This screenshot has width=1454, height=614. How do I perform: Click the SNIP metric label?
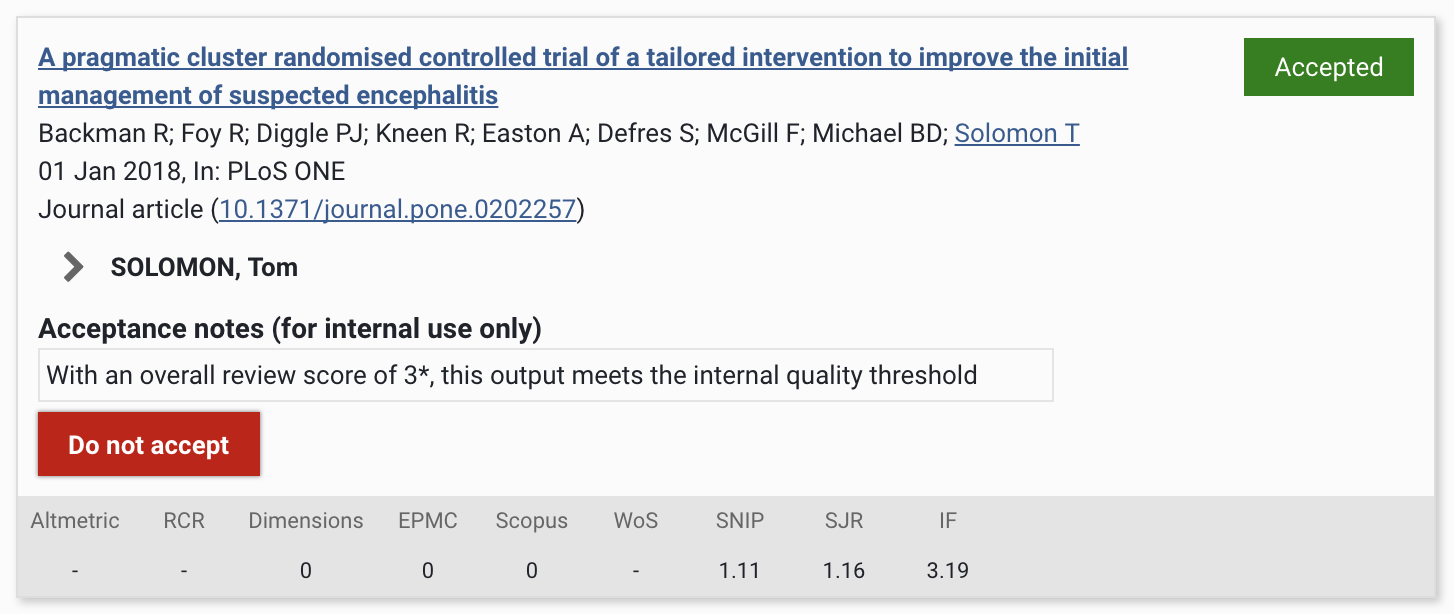740,520
